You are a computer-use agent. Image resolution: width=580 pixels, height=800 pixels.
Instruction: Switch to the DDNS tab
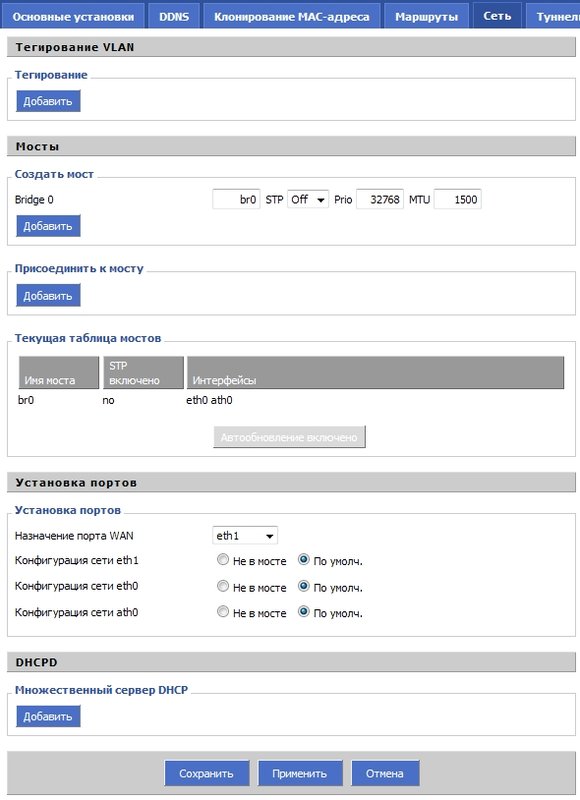174,16
